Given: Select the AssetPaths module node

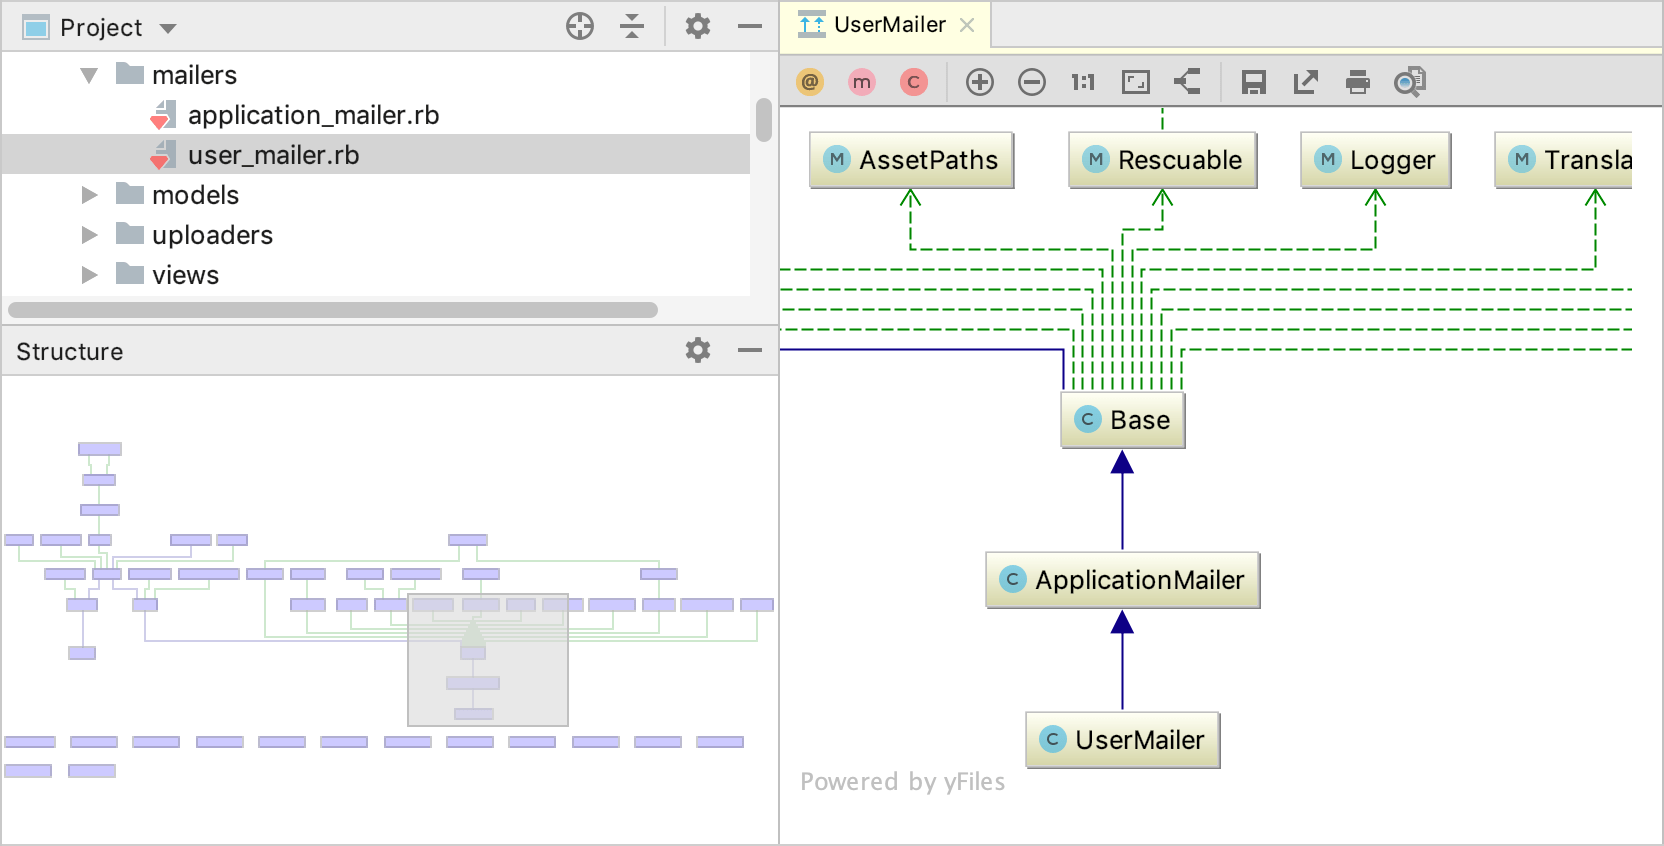Looking at the screenshot, I should click(912, 160).
